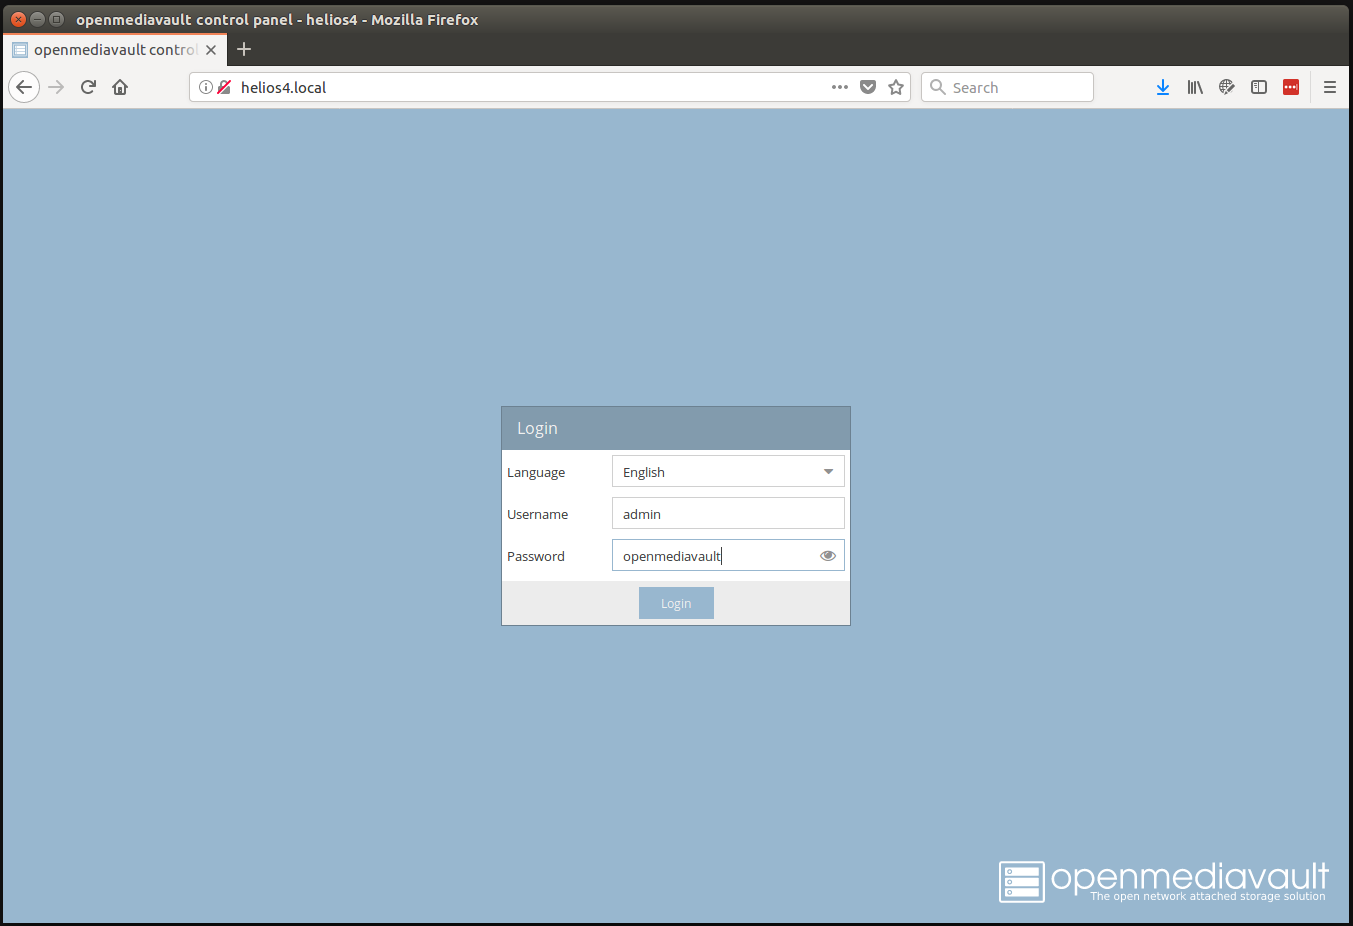Image resolution: width=1353 pixels, height=926 pixels.
Task: Click the Login button
Action: click(676, 603)
